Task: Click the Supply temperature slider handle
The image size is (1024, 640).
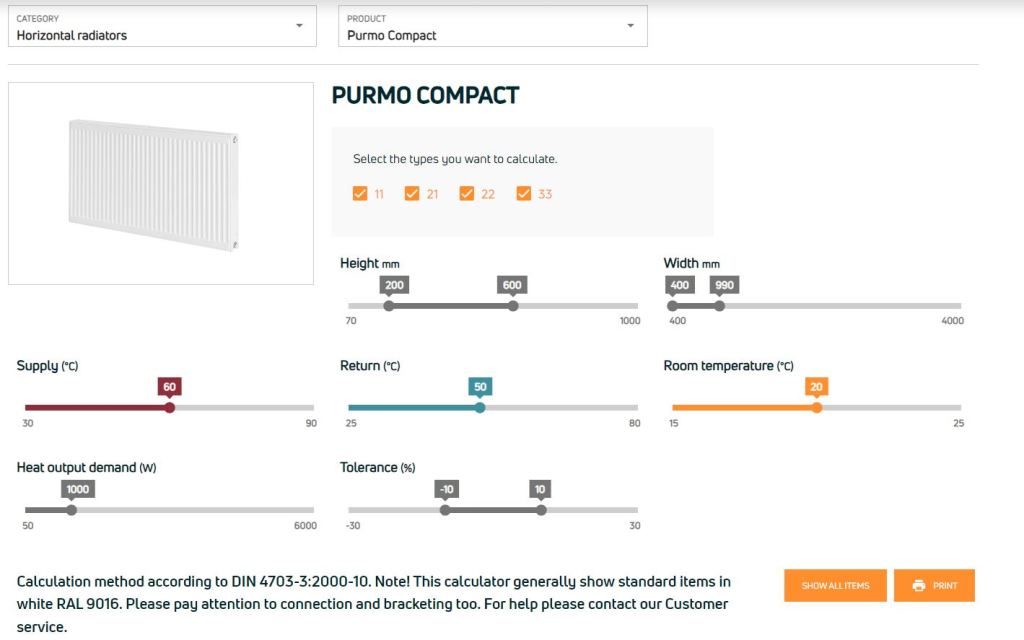Action: (170, 408)
